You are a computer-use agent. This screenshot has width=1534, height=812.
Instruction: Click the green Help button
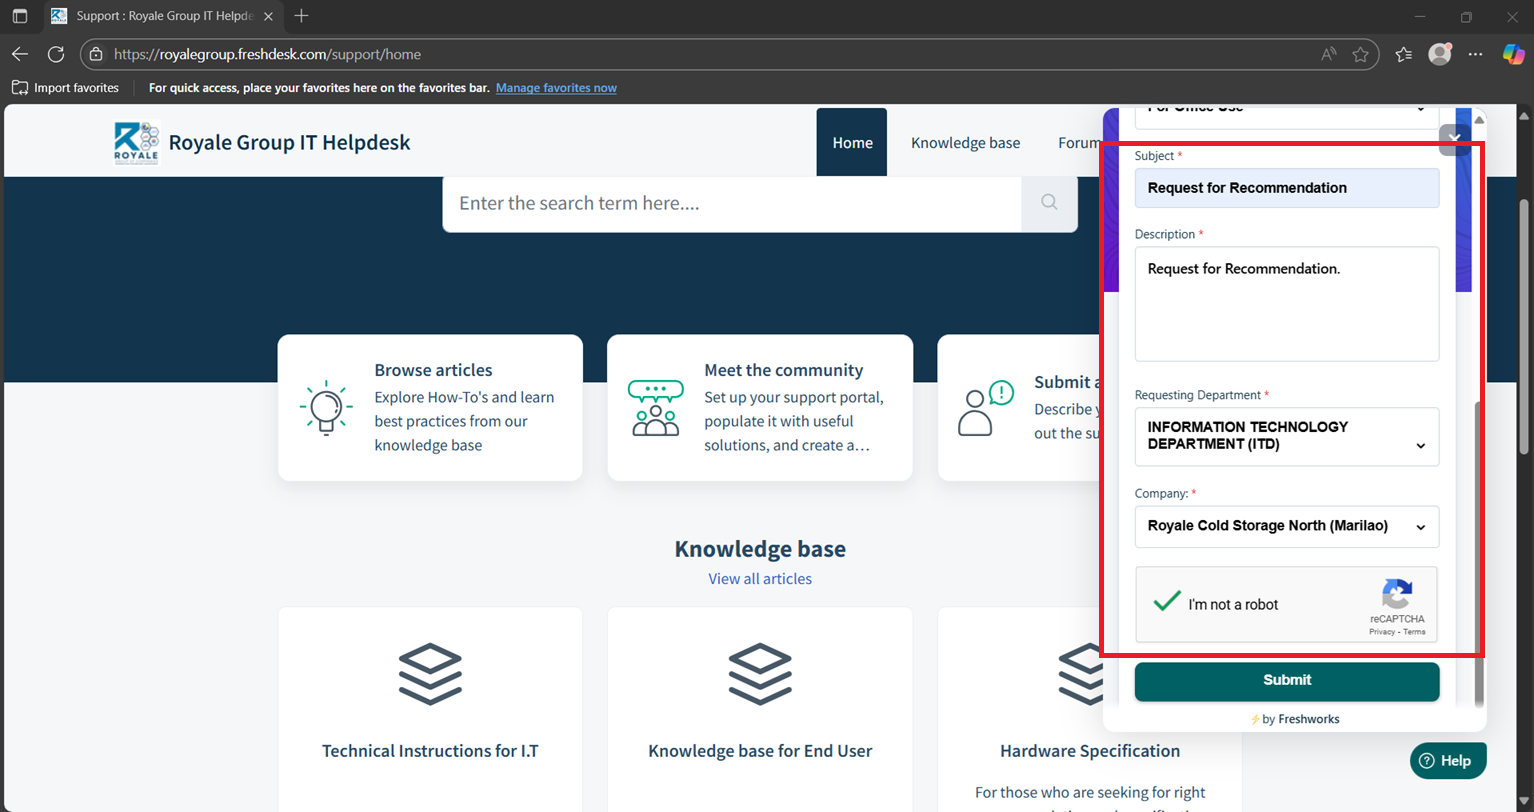coord(1448,761)
